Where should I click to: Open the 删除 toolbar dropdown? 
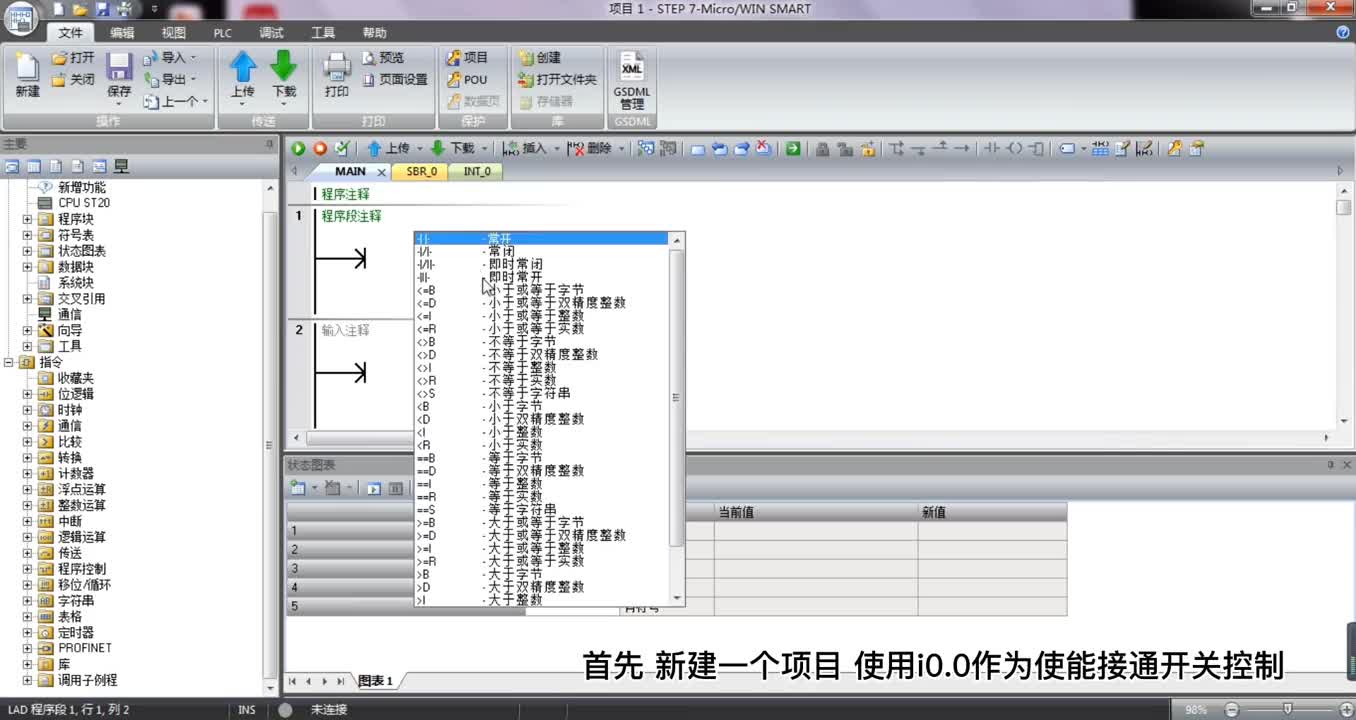pyautogui.click(x=621, y=148)
